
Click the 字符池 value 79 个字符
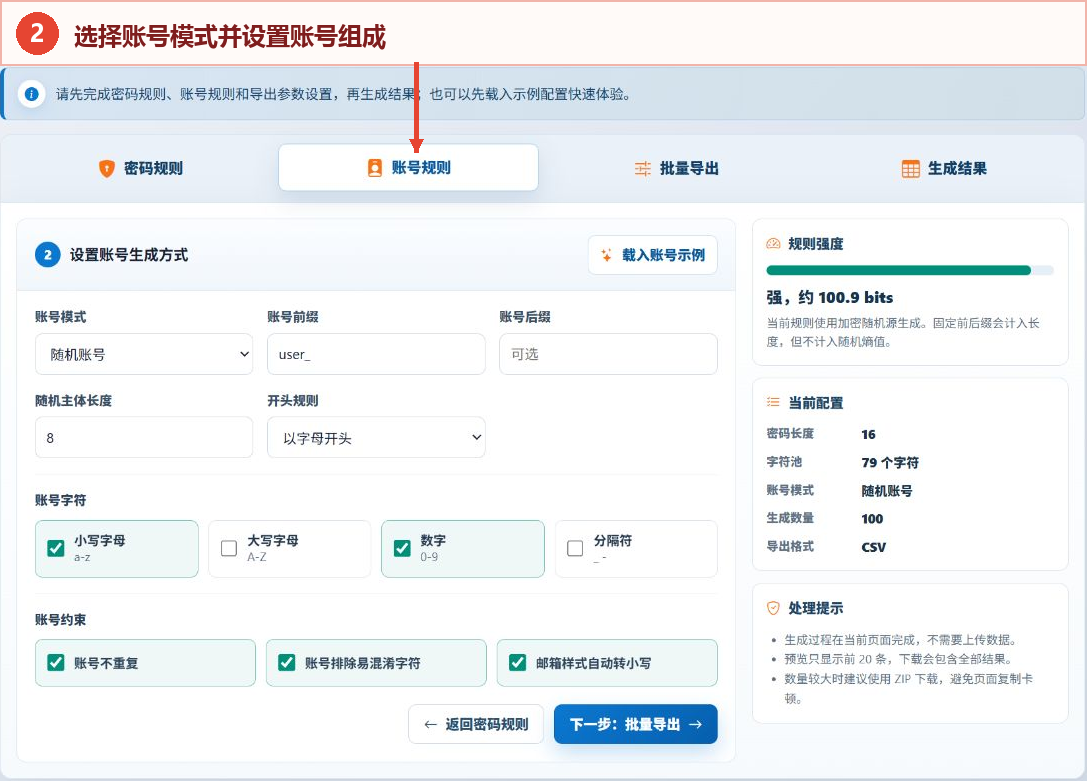pos(890,462)
